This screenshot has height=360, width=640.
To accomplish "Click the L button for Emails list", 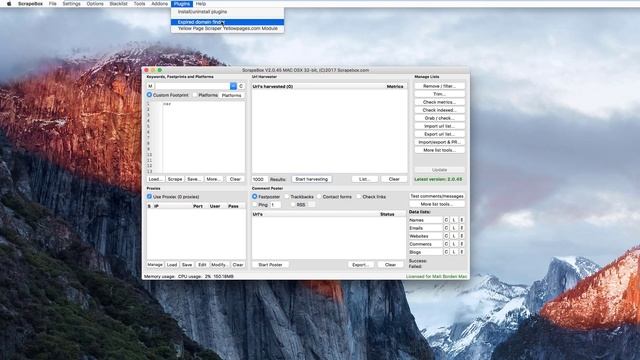I will click(x=454, y=228).
